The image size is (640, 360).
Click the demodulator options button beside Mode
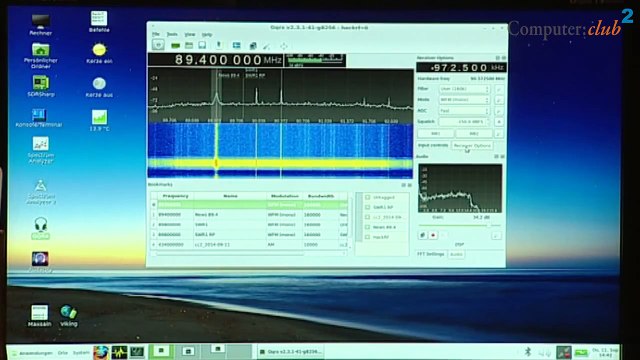[499, 100]
